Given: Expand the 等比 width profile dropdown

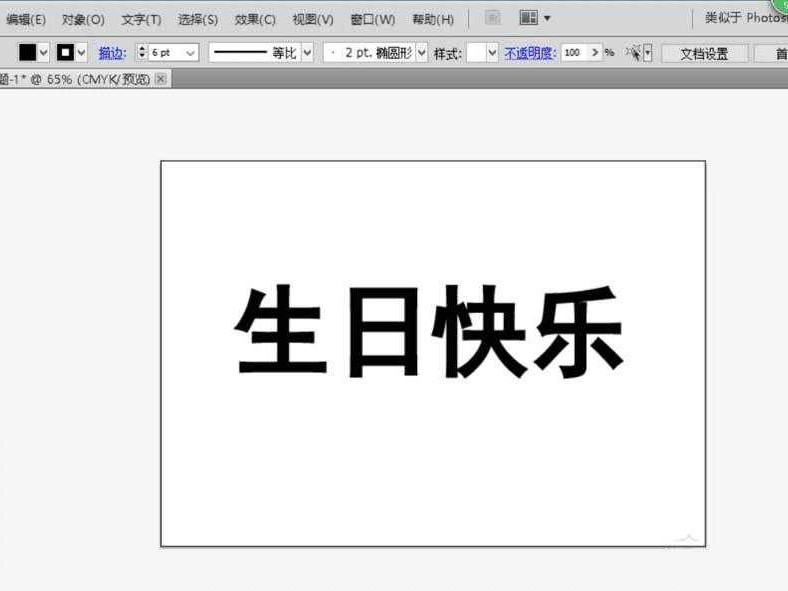Looking at the screenshot, I should click(308, 52).
